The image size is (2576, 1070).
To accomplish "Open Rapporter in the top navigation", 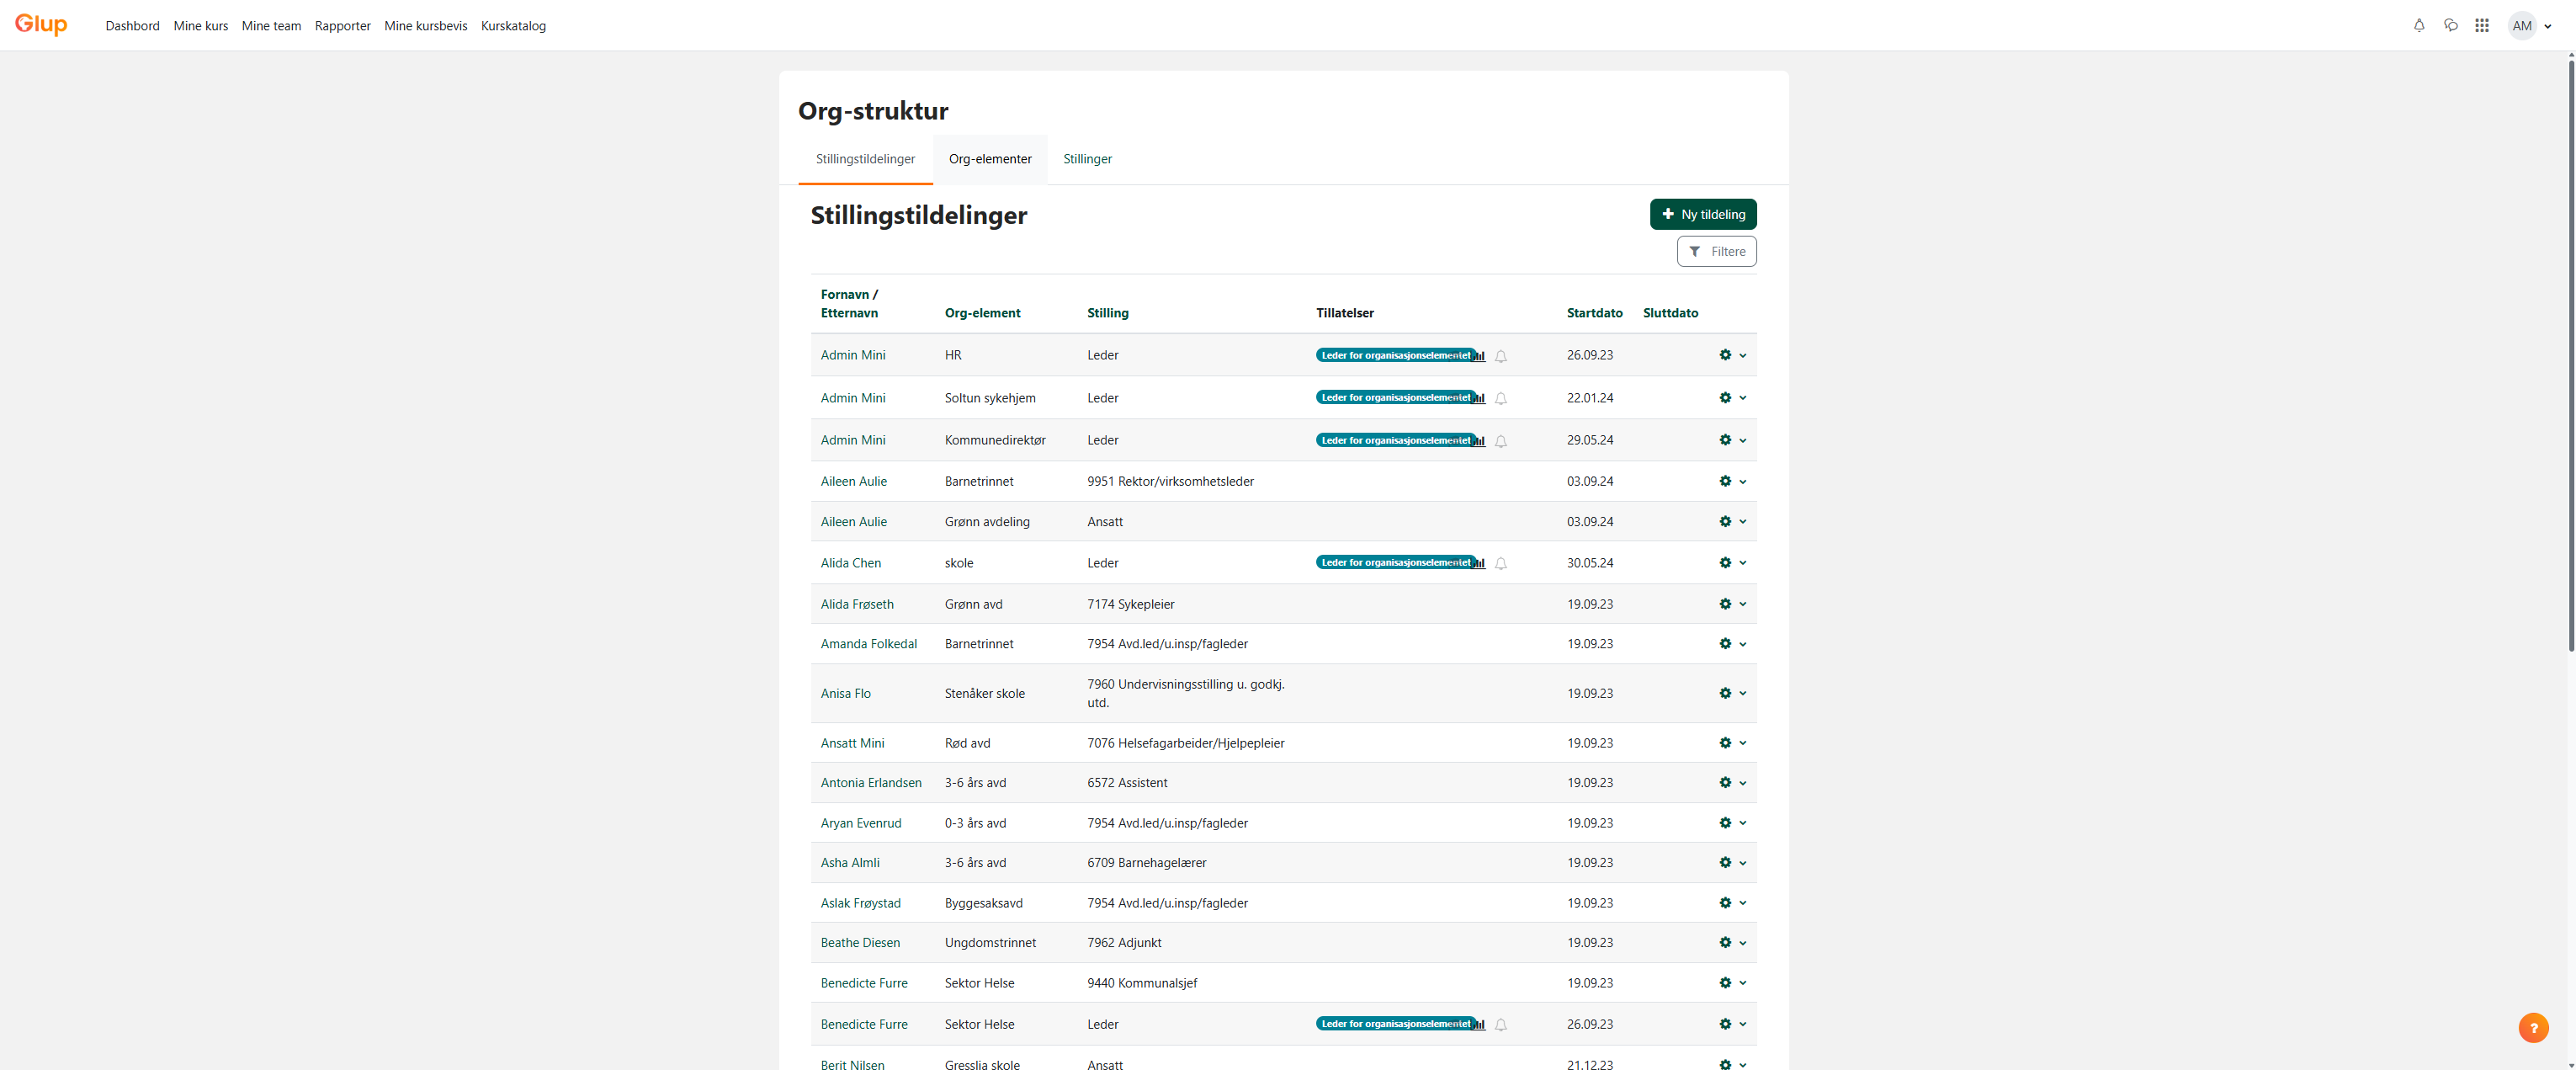I will pyautogui.click(x=342, y=26).
